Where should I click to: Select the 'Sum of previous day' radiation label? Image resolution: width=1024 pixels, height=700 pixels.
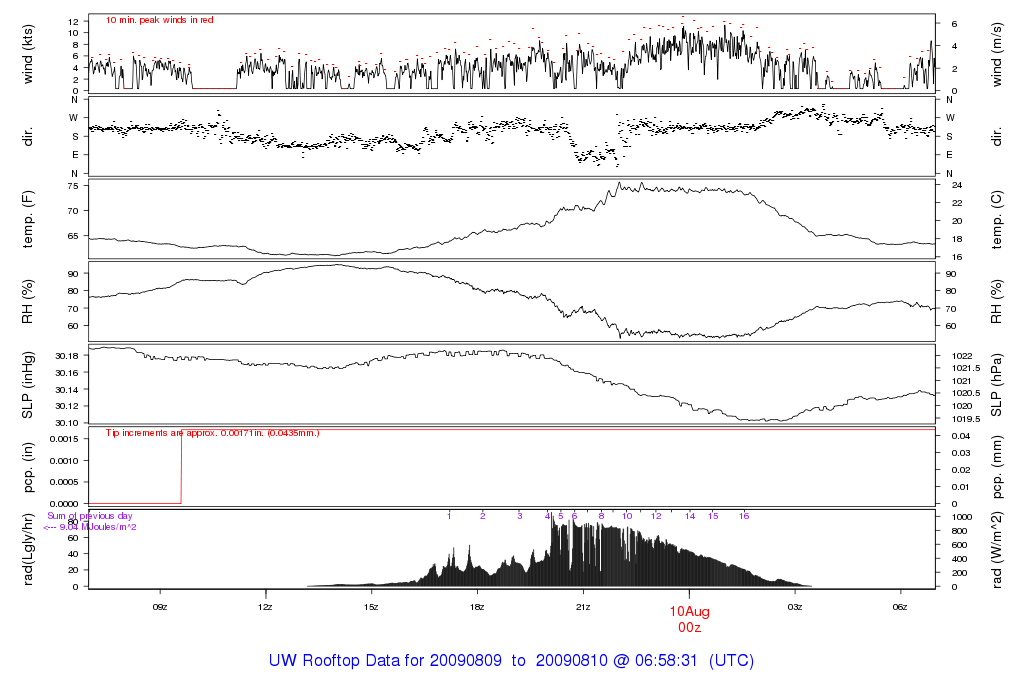[x=89, y=516]
